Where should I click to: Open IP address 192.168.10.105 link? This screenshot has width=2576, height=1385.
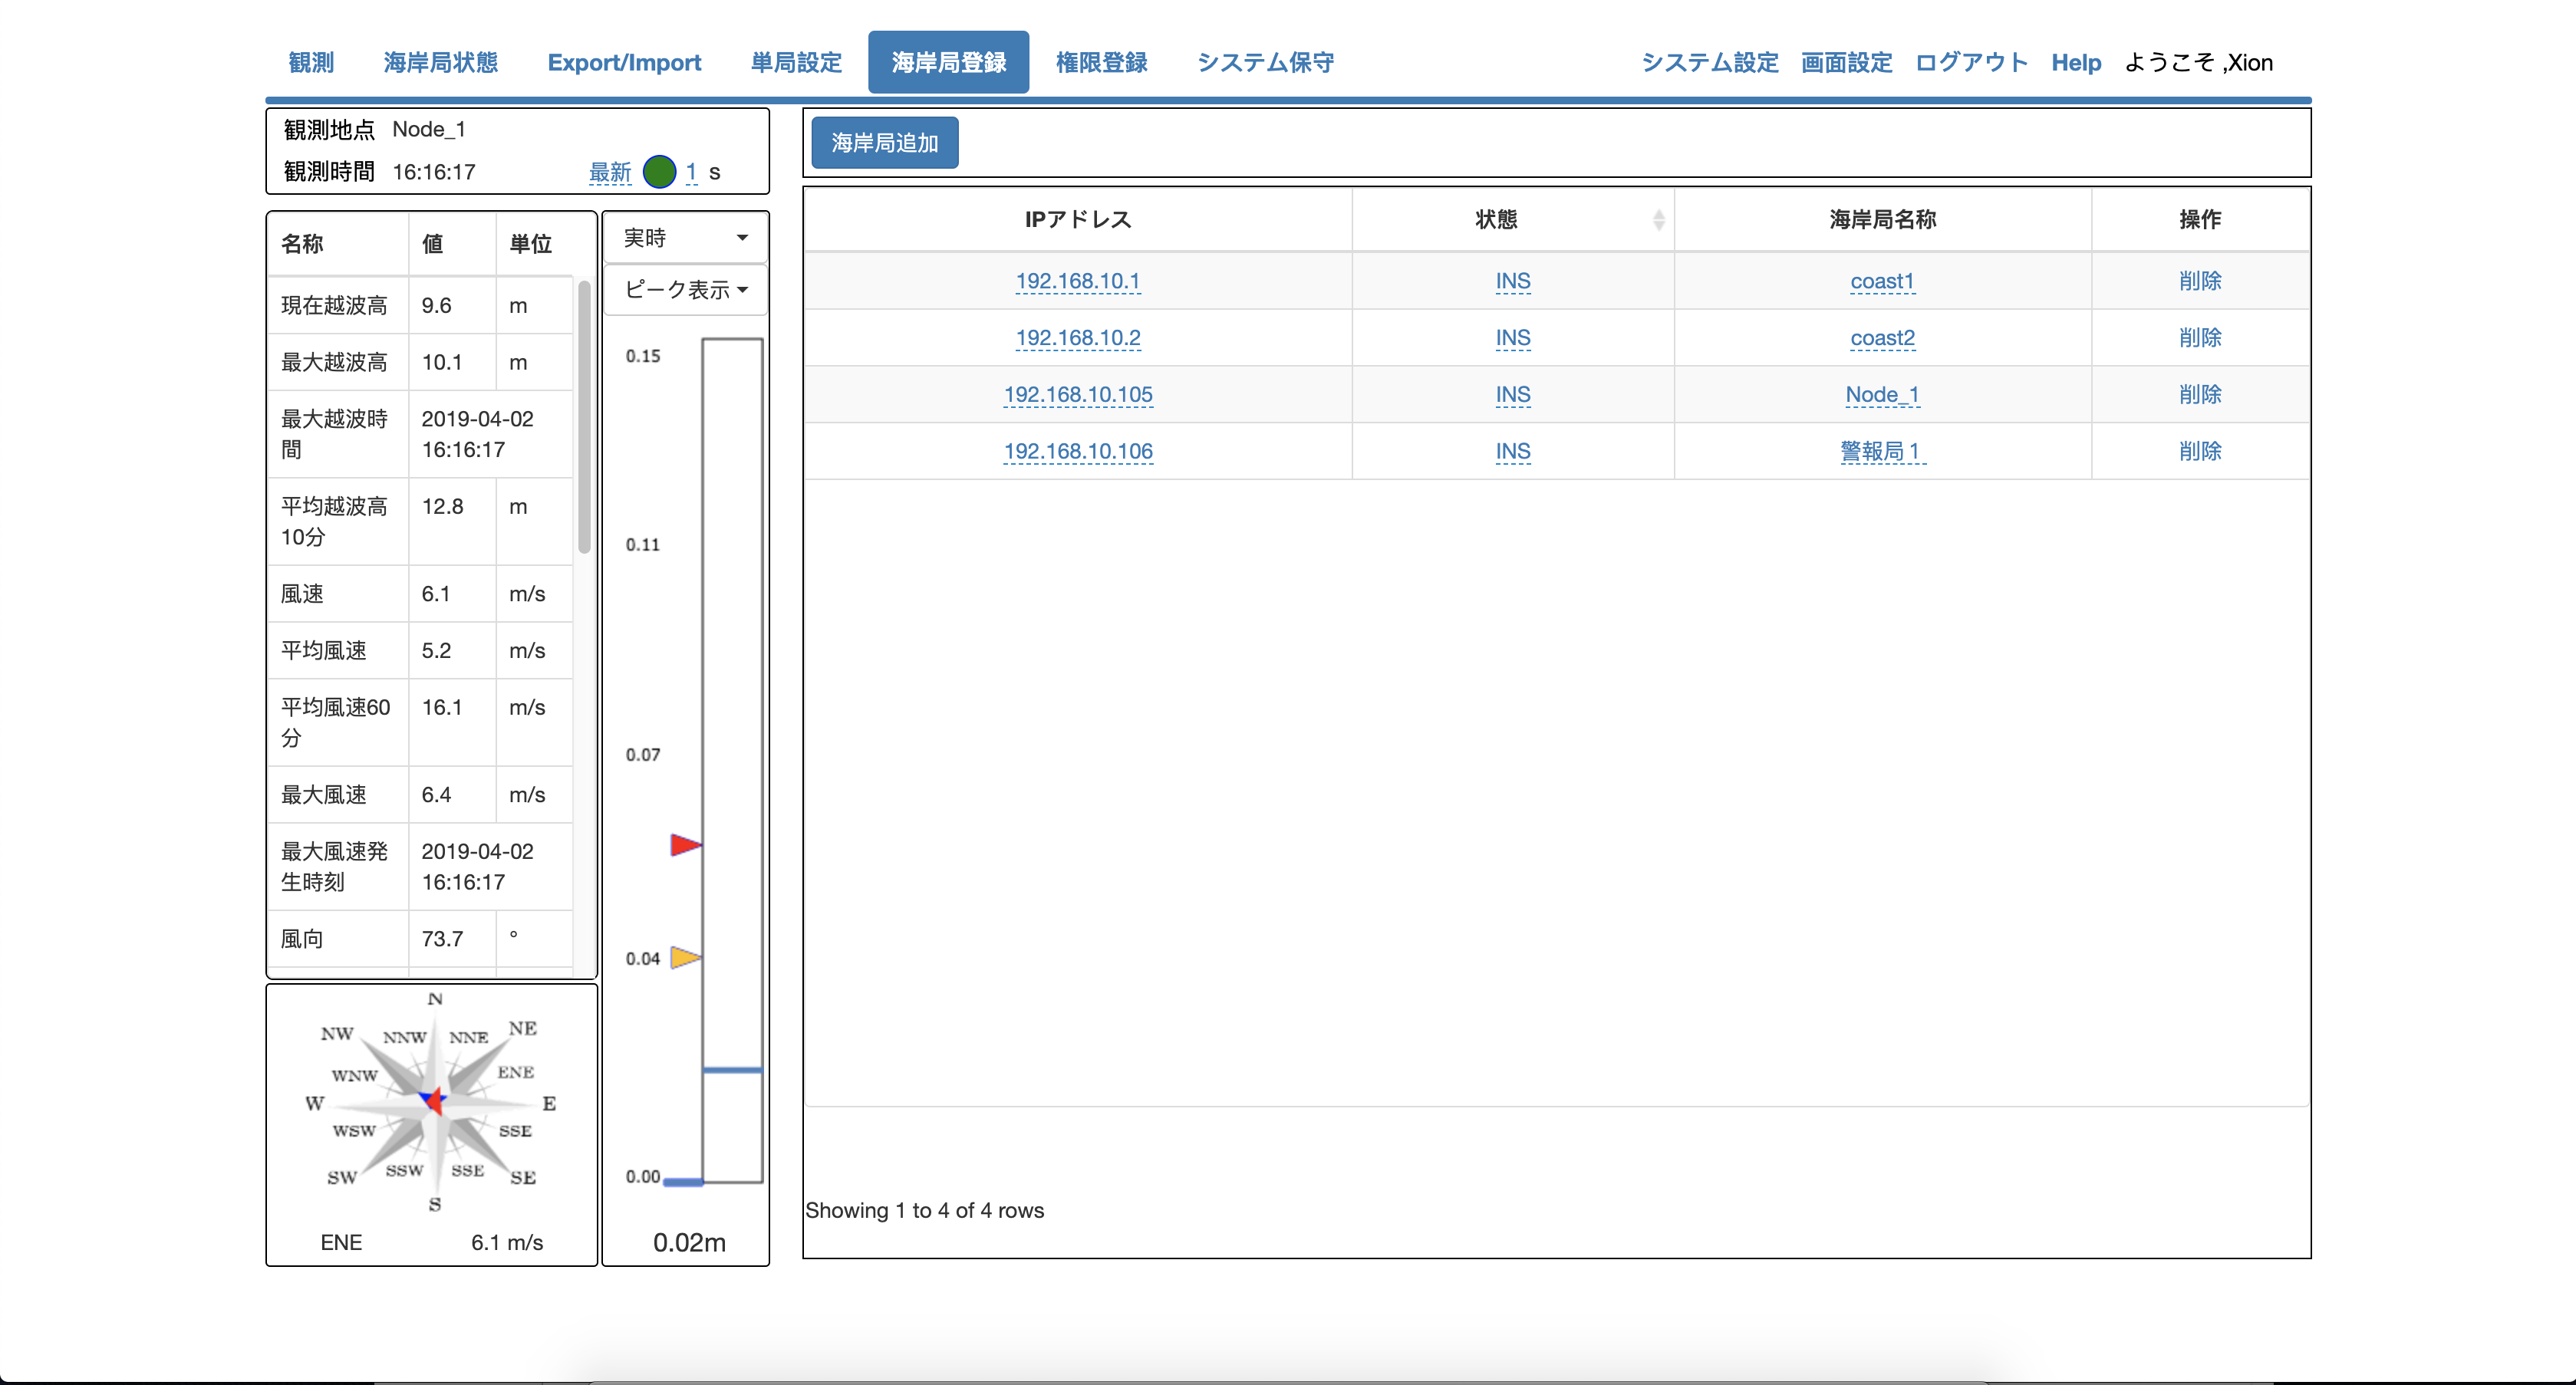point(1077,395)
